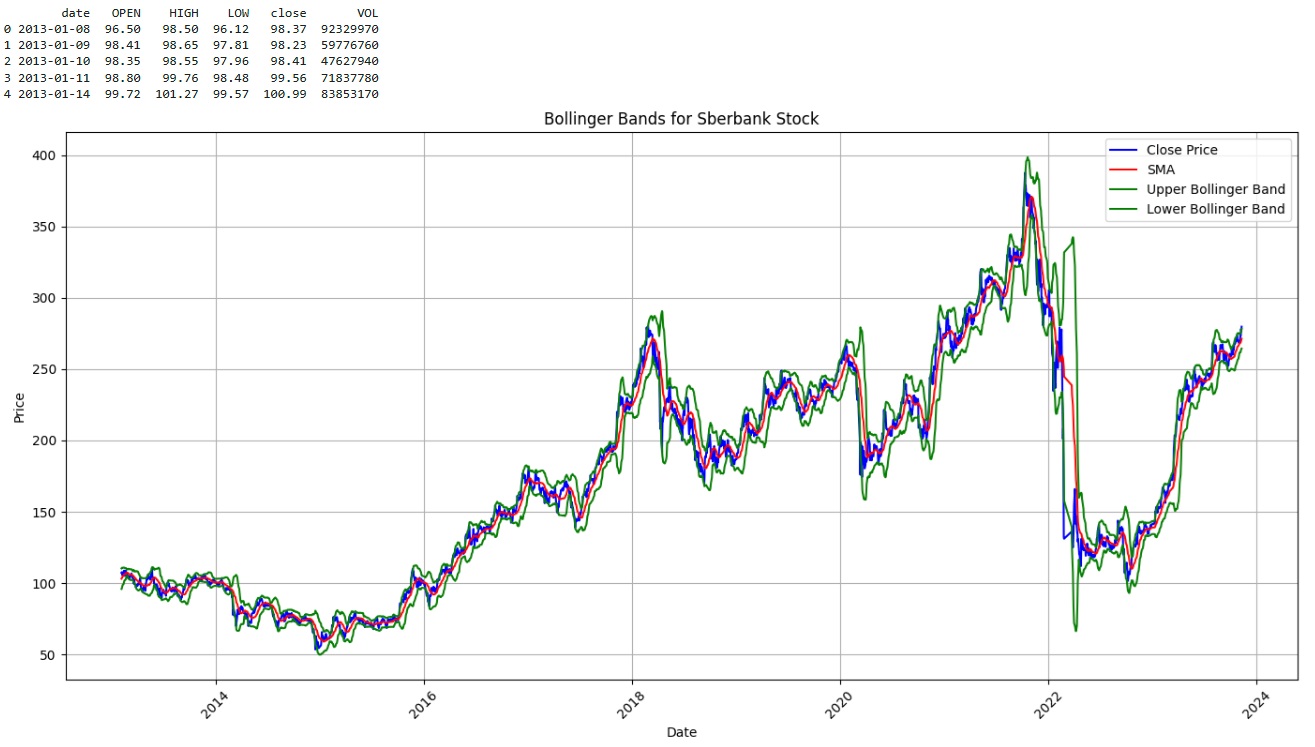Click the chart title 'Bollinger Bands for Sberbank Stock'
The width and height of the screenshot is (1315, 747).
[x=681, y=119]
